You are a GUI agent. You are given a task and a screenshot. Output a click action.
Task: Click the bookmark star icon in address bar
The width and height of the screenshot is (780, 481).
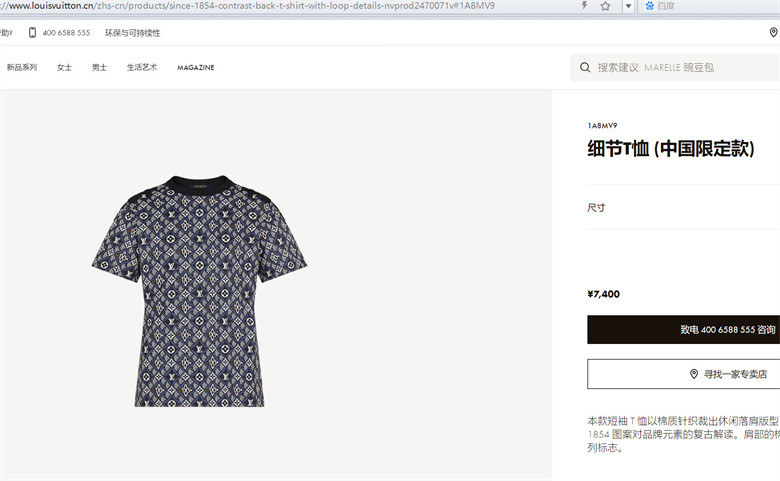click(x=605, y=6)
